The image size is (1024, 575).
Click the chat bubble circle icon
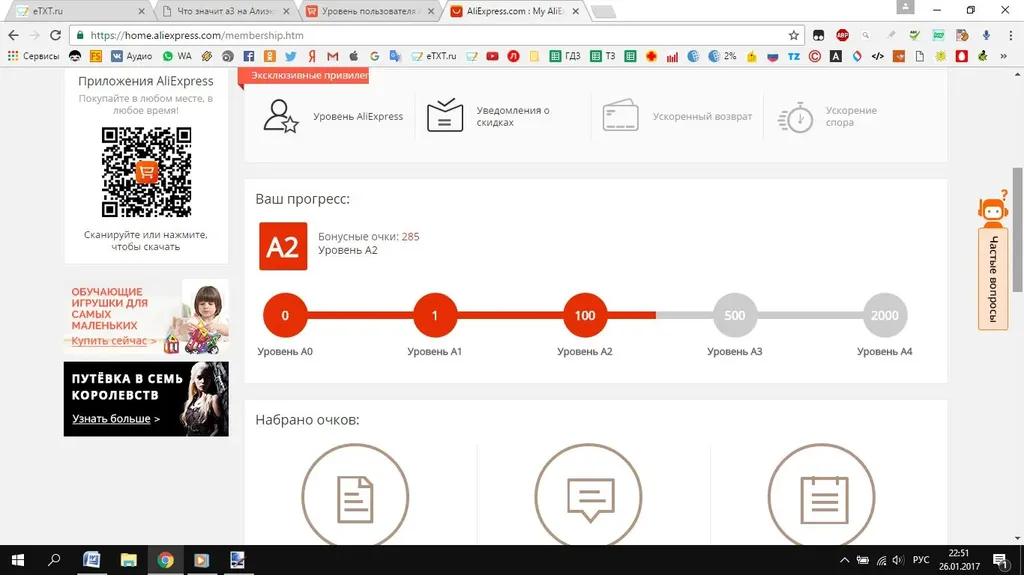pyautogui.click(x=588, y=495)
